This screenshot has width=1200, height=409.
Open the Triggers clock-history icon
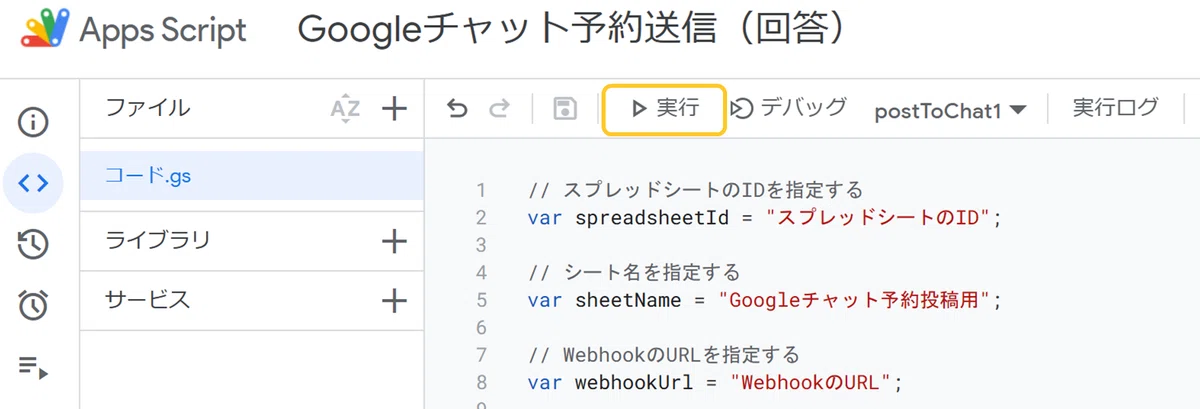pos(33,244)
